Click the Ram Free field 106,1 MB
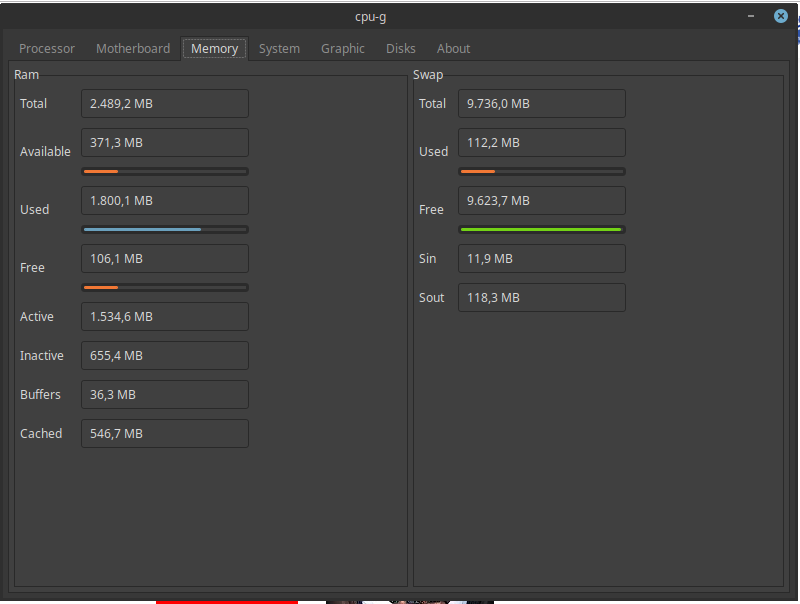 click(165, 259)
